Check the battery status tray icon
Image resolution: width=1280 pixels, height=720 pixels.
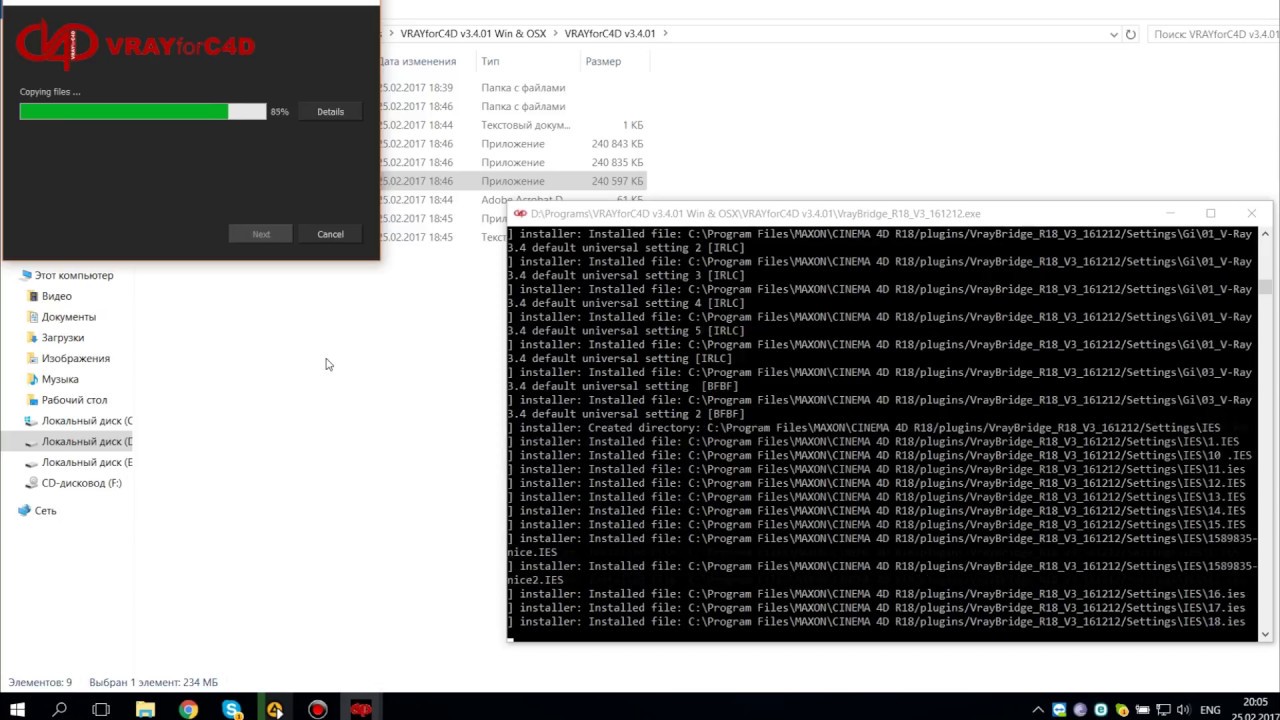[x=1143, y=710]
